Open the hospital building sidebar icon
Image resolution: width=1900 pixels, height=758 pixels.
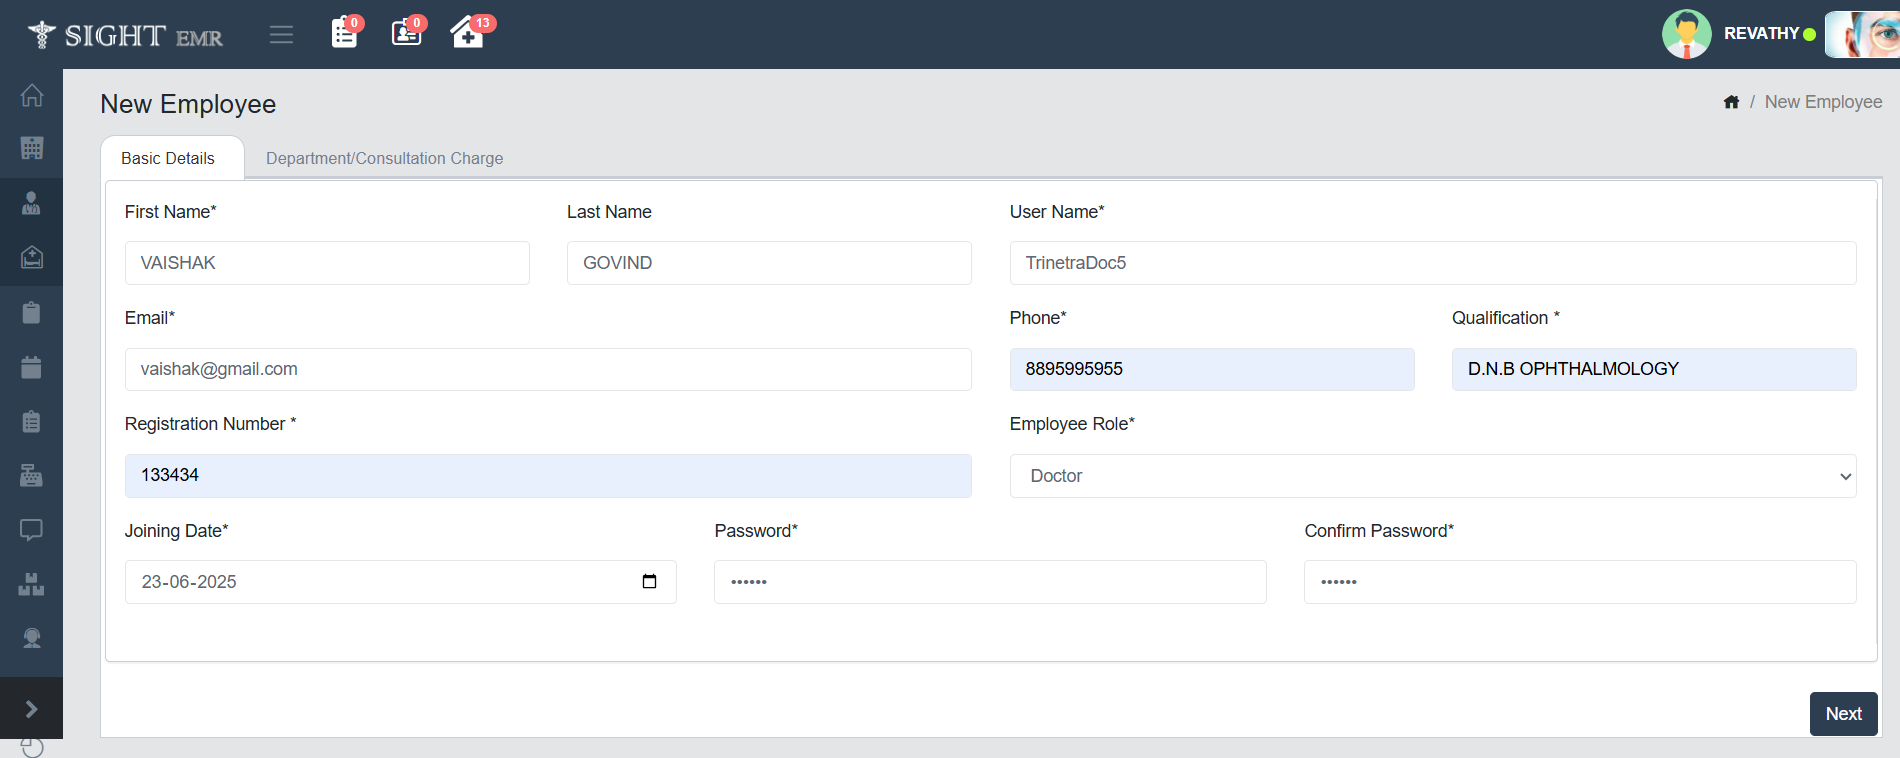pyautogui.click(x=32, y=149)
